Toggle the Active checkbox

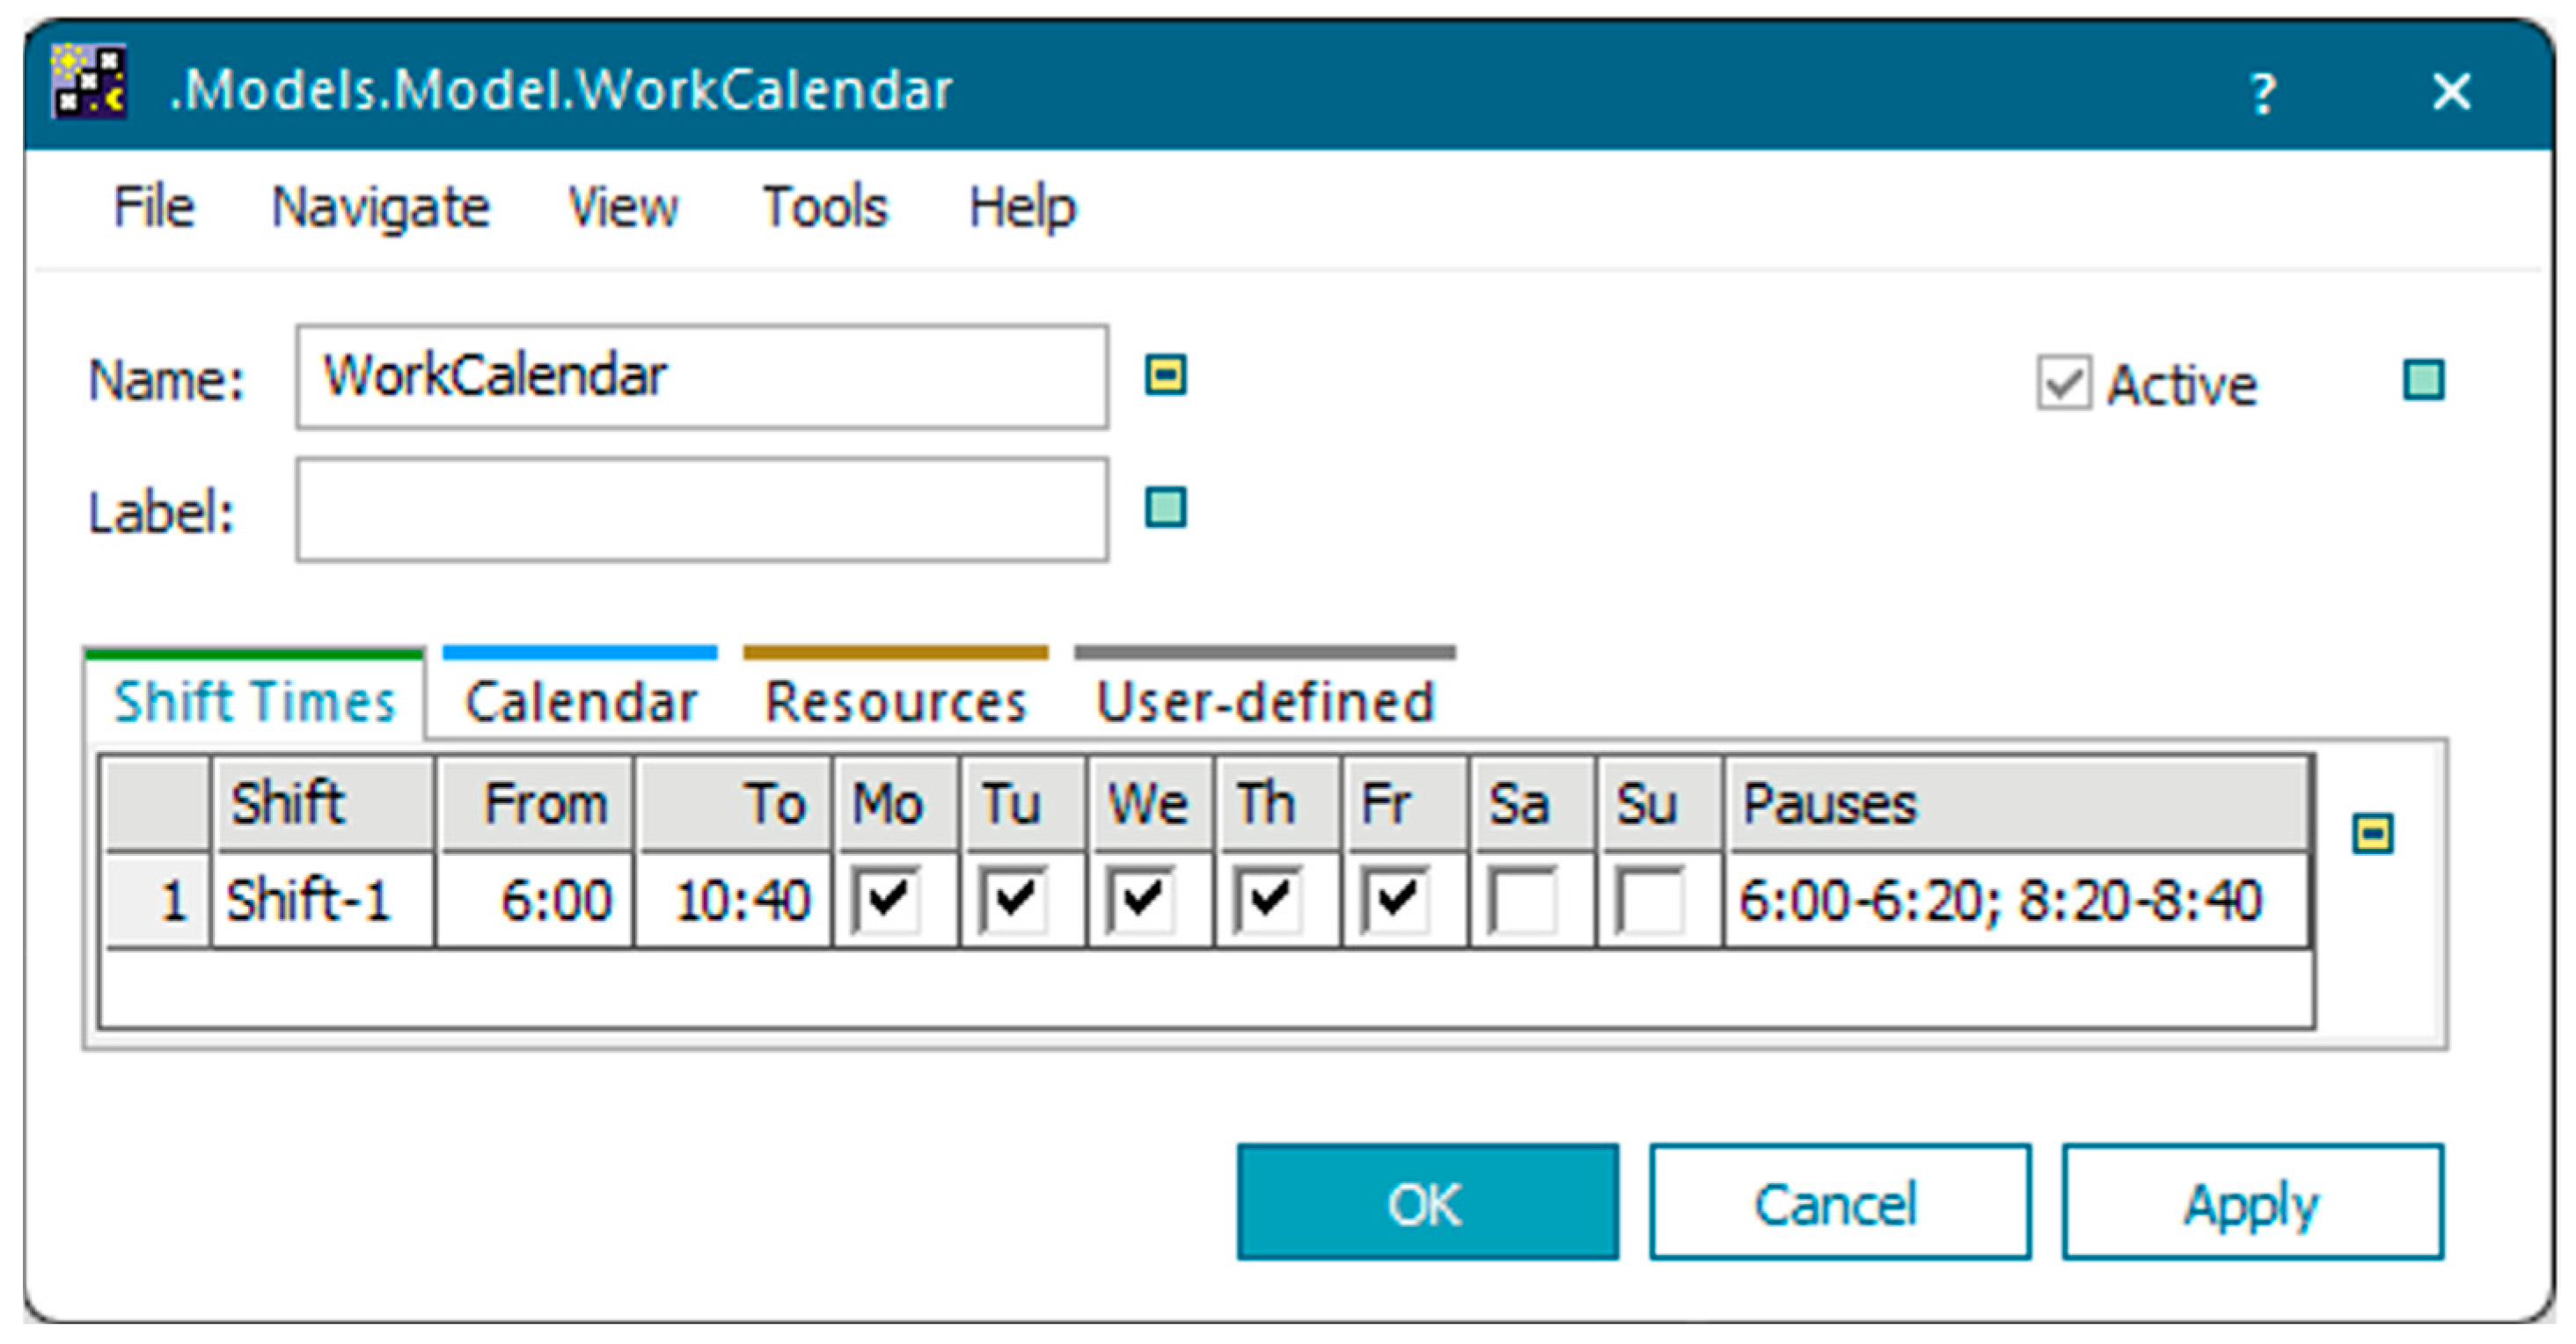coord(2063,383)
